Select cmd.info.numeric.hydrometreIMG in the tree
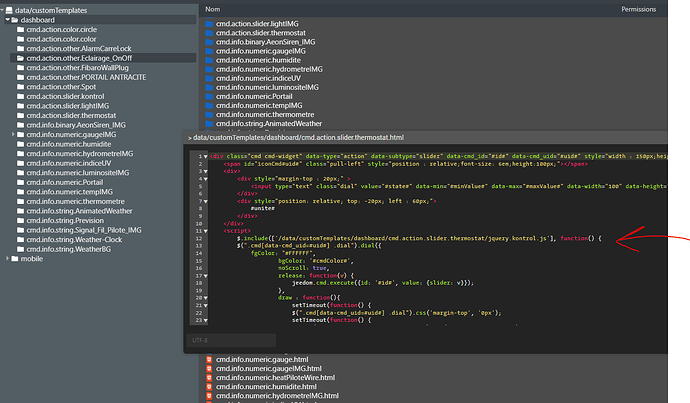The image size is (690, 403). point(80,154)
